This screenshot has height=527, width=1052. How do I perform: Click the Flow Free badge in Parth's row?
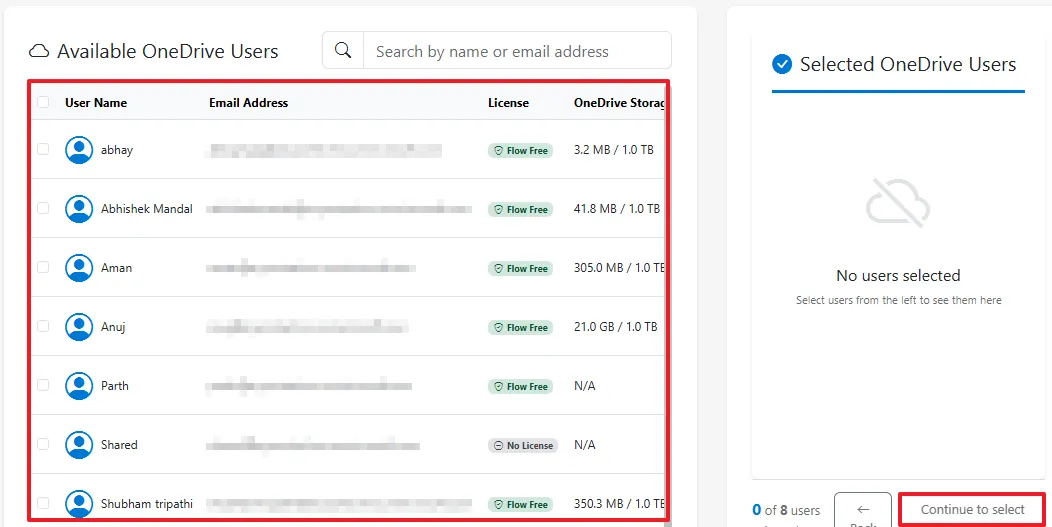(521, 387)
